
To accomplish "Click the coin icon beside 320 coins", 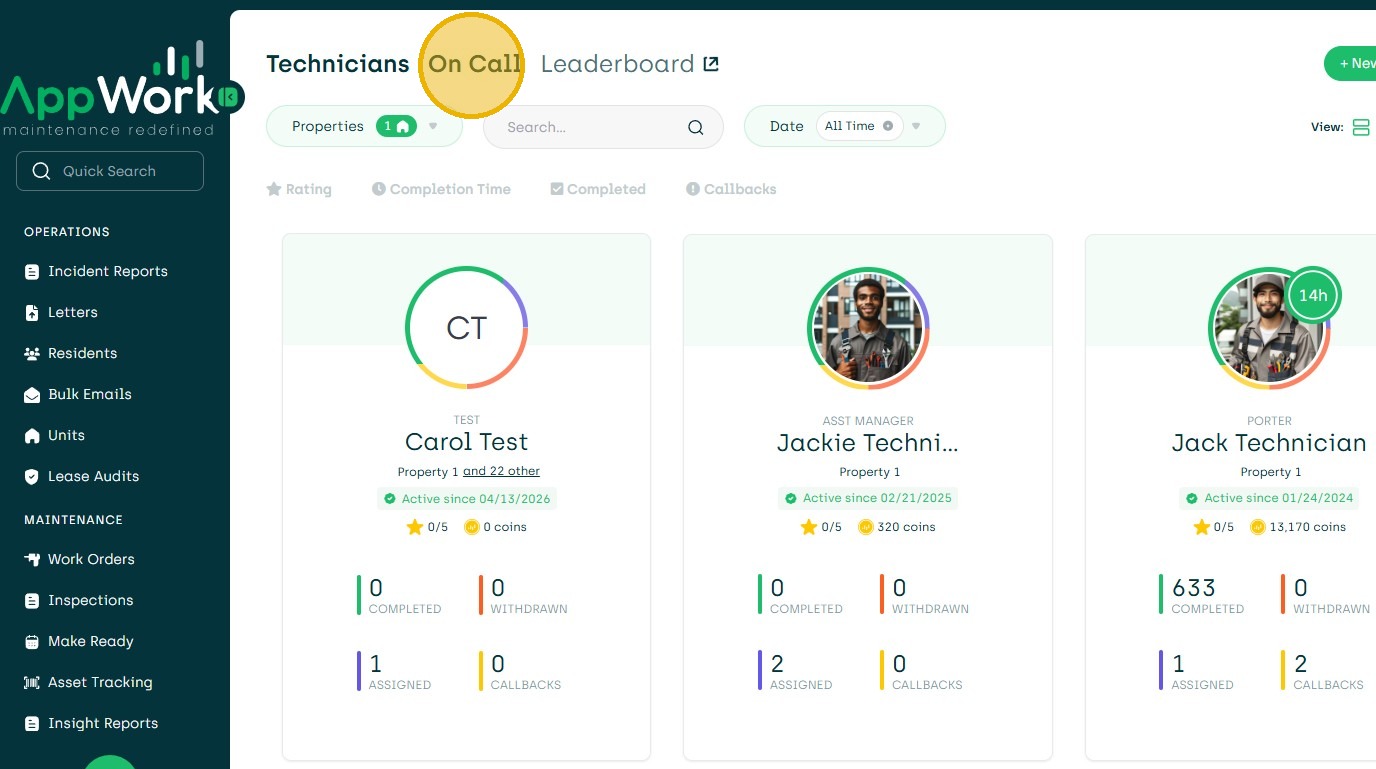I will [866, 527].
